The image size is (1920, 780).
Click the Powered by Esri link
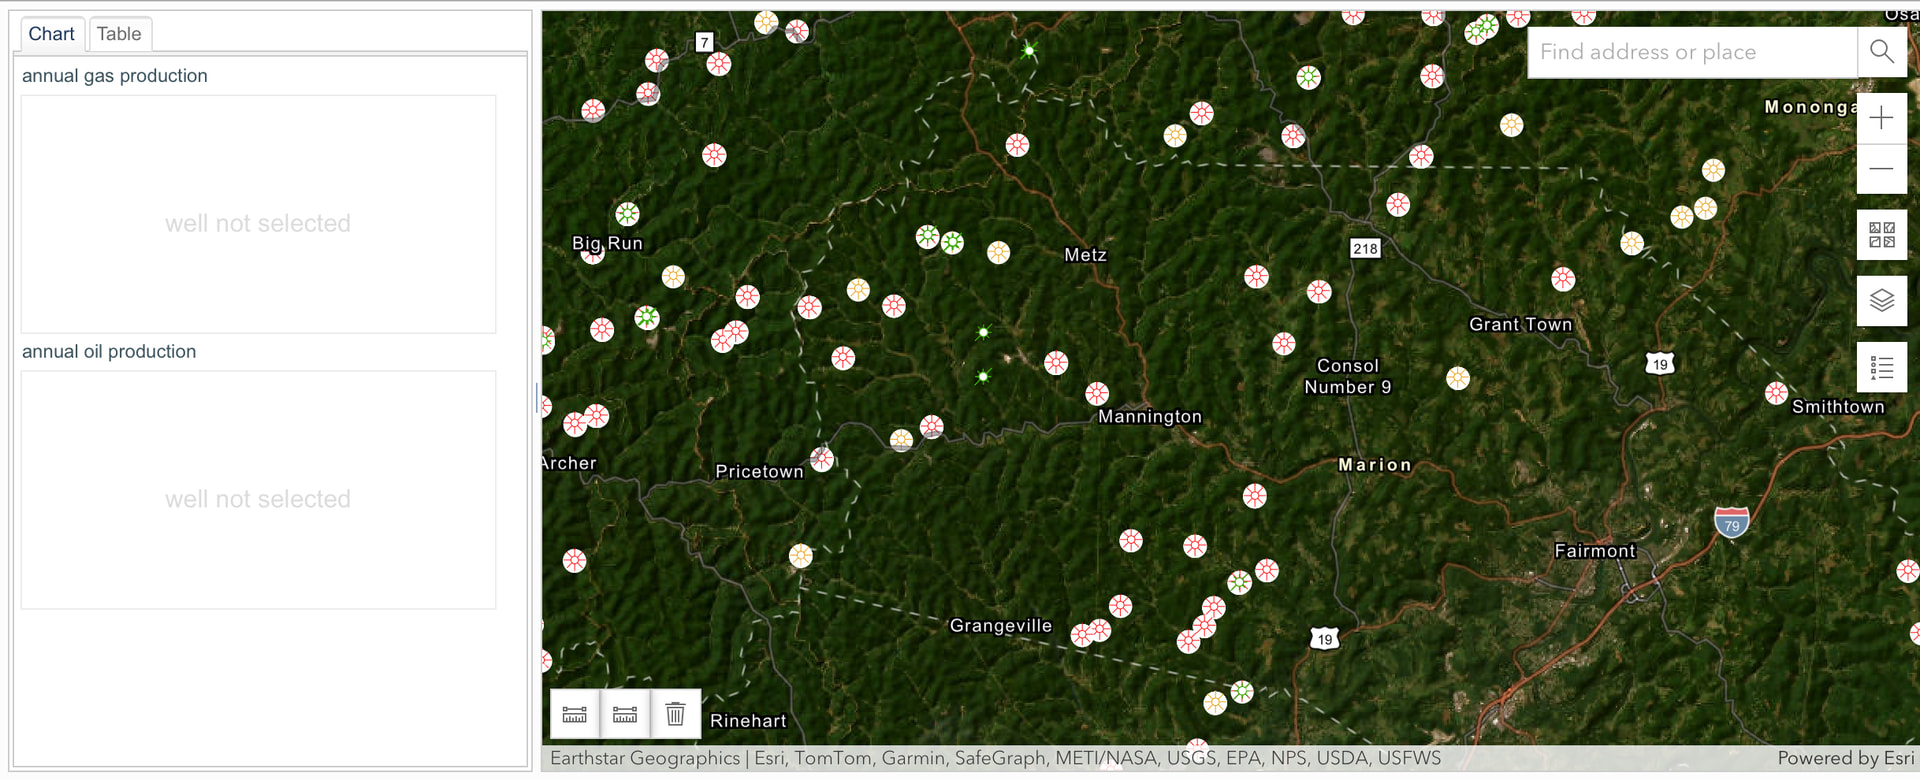1845,758
